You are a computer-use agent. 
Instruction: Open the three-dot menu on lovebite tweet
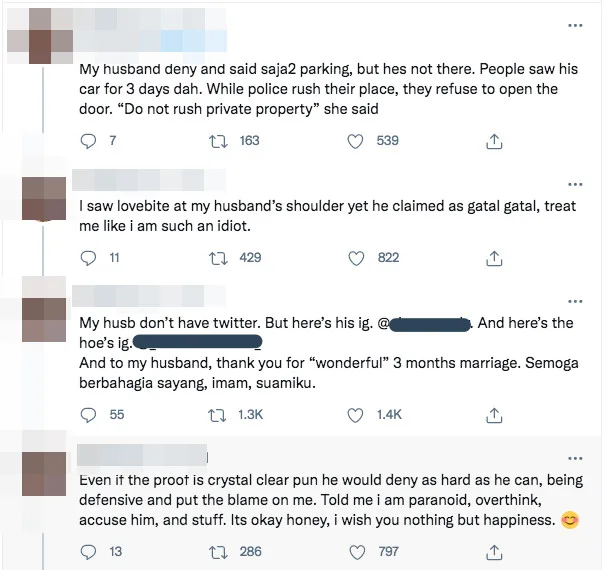tap(575, 184)
